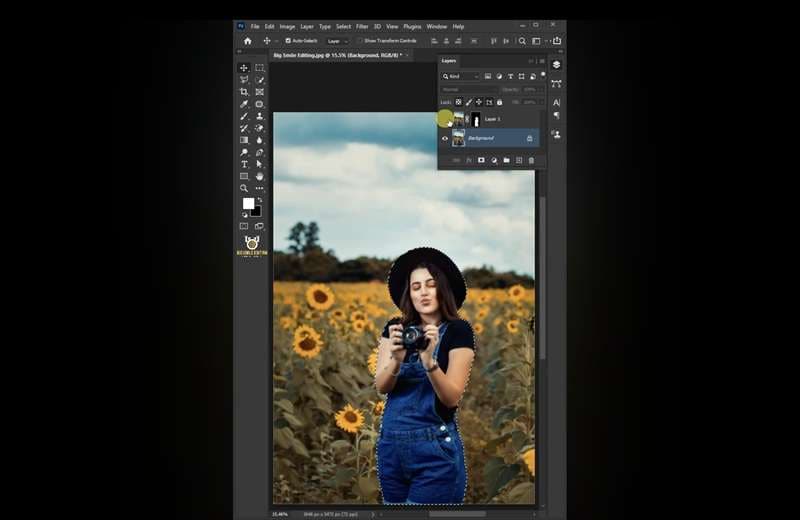Turn layer filtering on or off
Image resolution: width=800 pixels, height=520 pixels.
pos(543,75)
